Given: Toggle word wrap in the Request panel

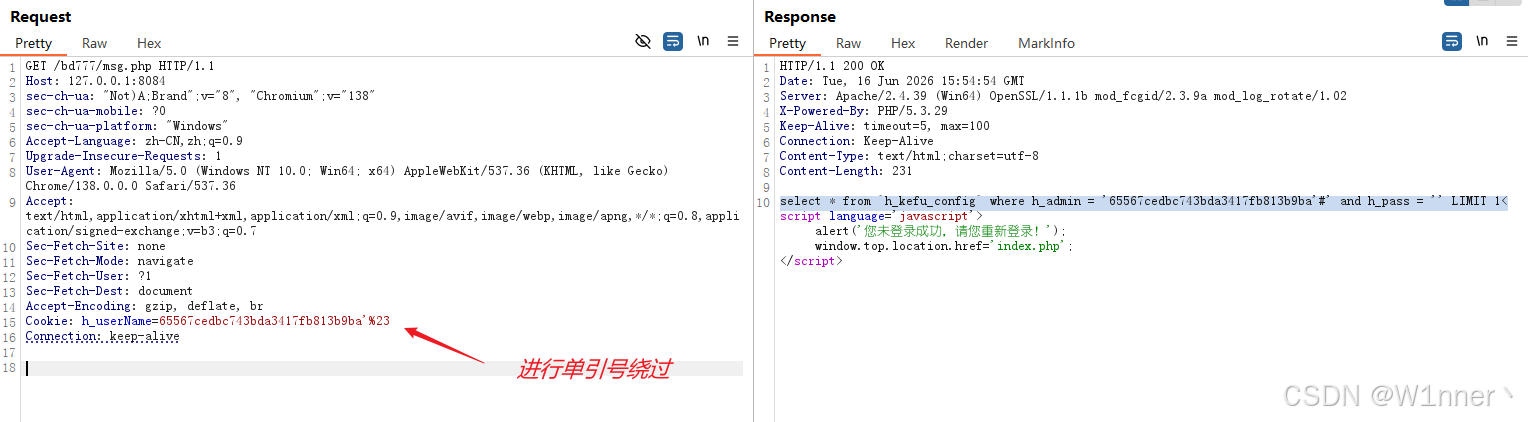Looking at the screenshot, I should click(673, 41).
